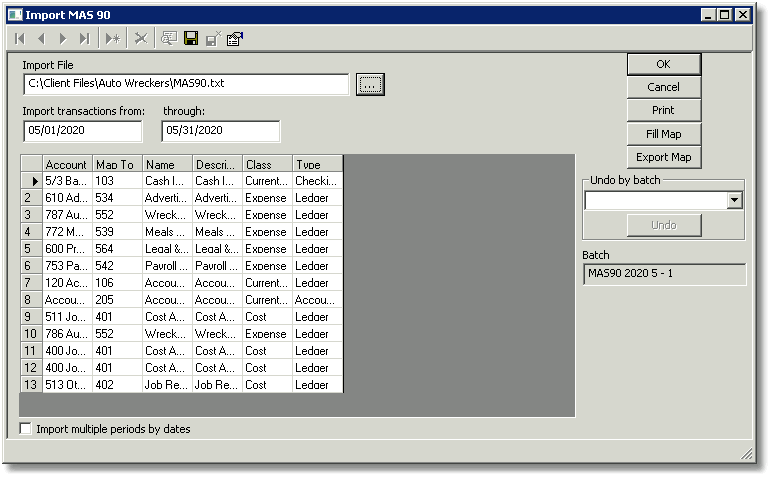Click account cell 5/3 Ba...
This screenshot has height=478, width=771.
pos(67,181)
